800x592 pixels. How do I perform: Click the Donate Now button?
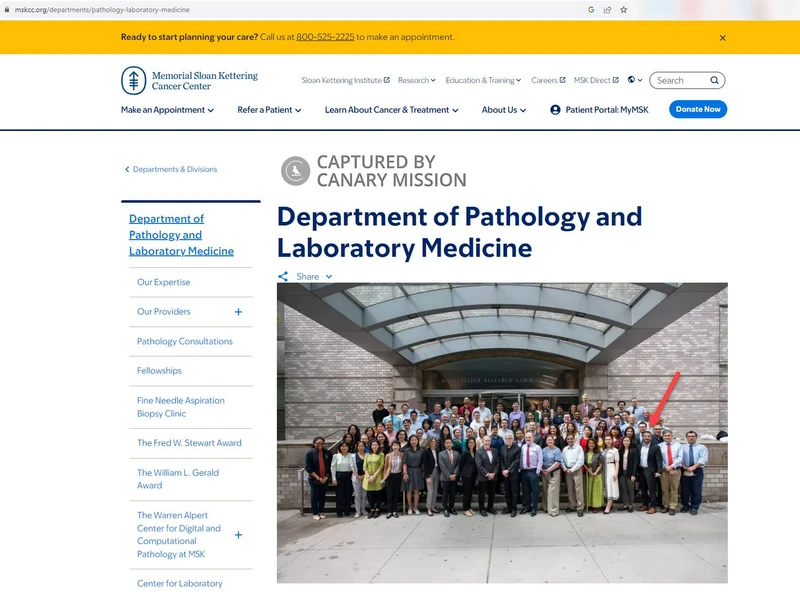(x=697, y=110)
